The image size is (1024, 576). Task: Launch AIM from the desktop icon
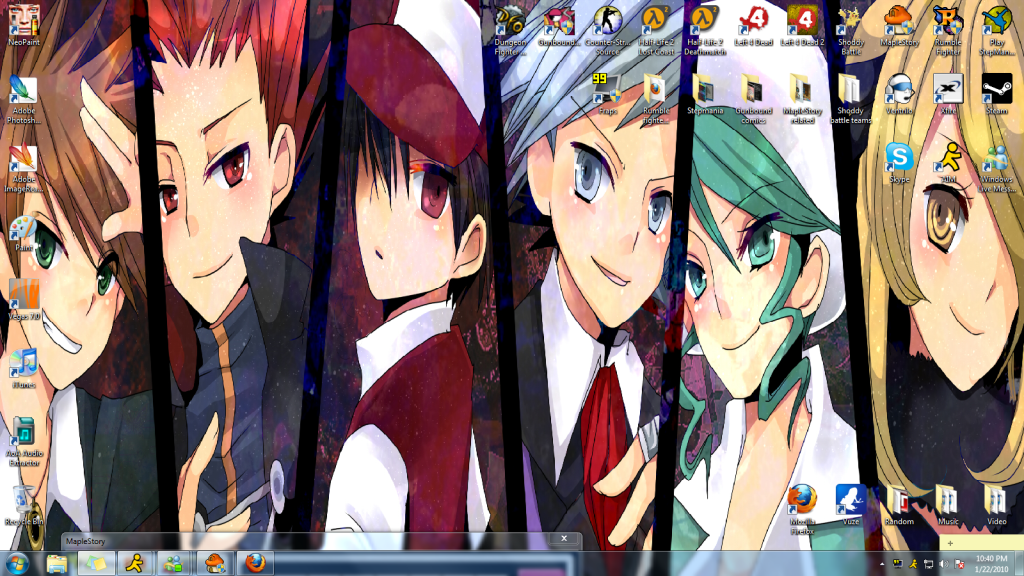pyautogui.click(x=948, y=163)
